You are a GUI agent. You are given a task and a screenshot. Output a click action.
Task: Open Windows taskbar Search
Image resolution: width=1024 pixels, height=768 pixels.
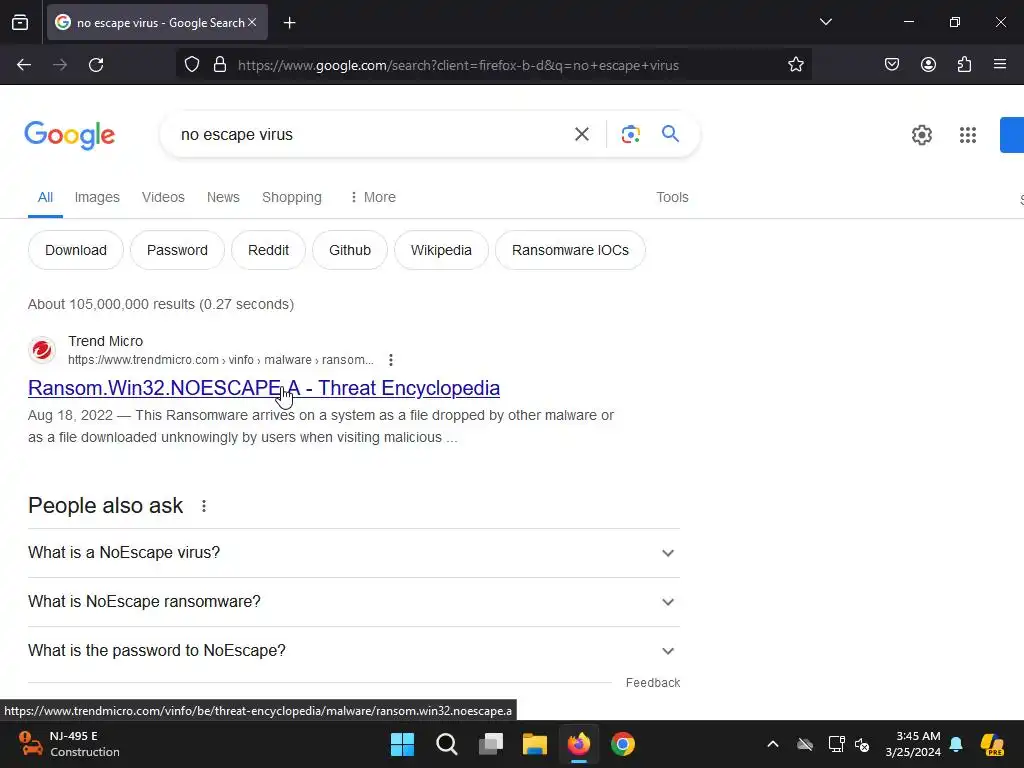click(x=447, y=744)
